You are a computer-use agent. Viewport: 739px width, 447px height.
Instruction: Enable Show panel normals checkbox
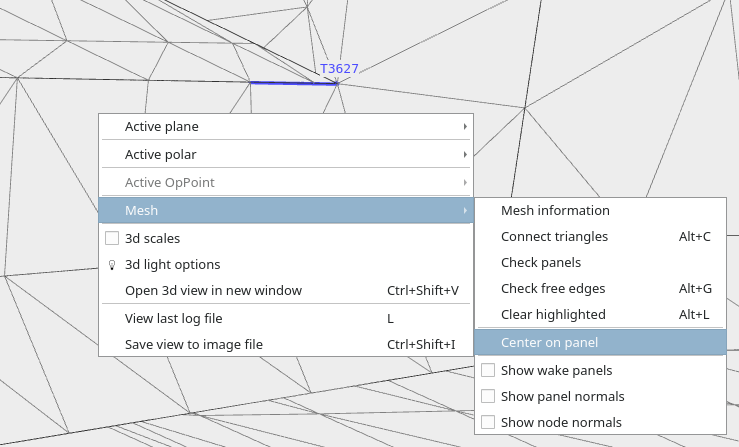pyautogui.click(x=488, y=396)
